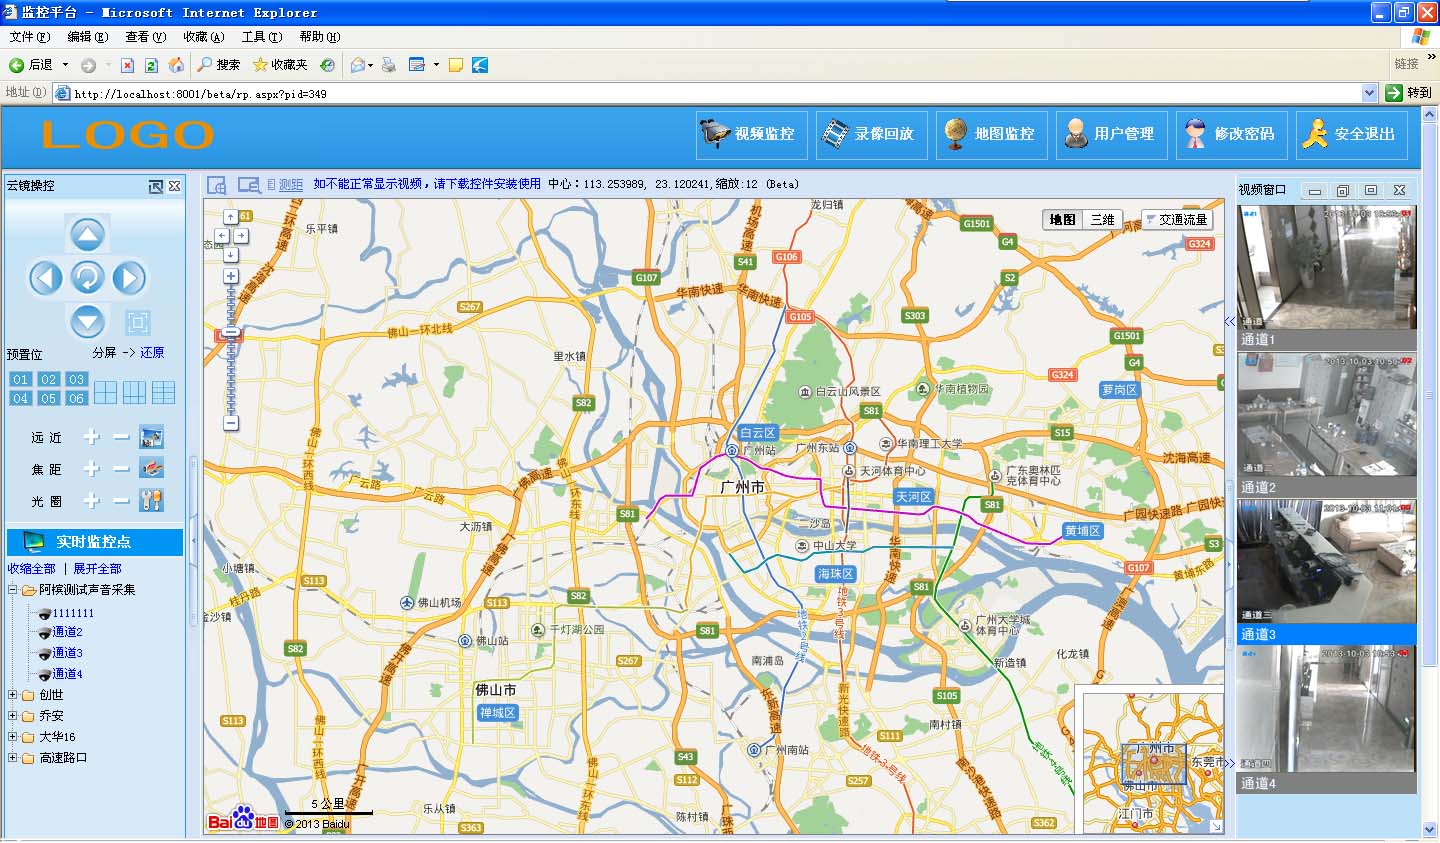Screen dimensions: 1440x843
Task: Tilt the PTZ camera up with the up arrow
Action: [87, 235]
